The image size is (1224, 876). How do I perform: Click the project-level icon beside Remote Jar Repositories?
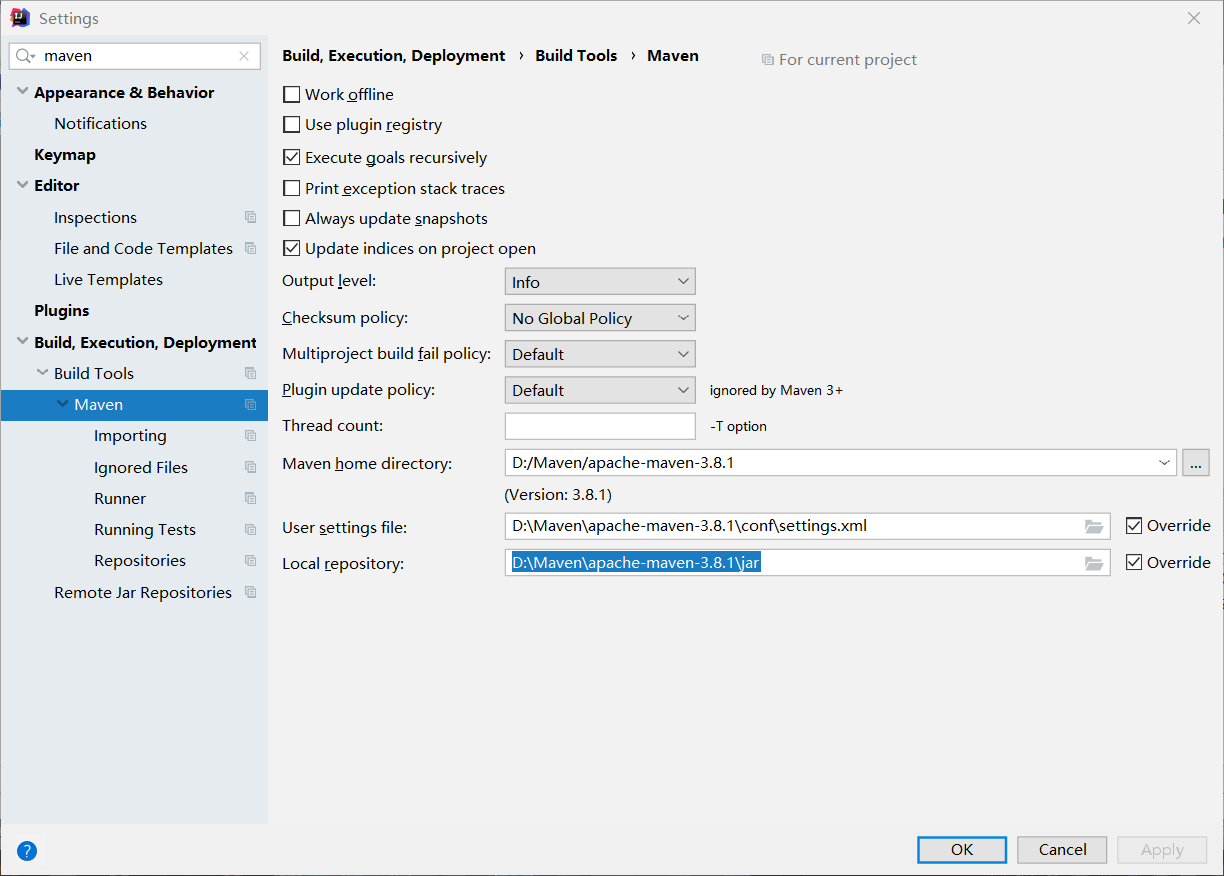pos(250,592)
